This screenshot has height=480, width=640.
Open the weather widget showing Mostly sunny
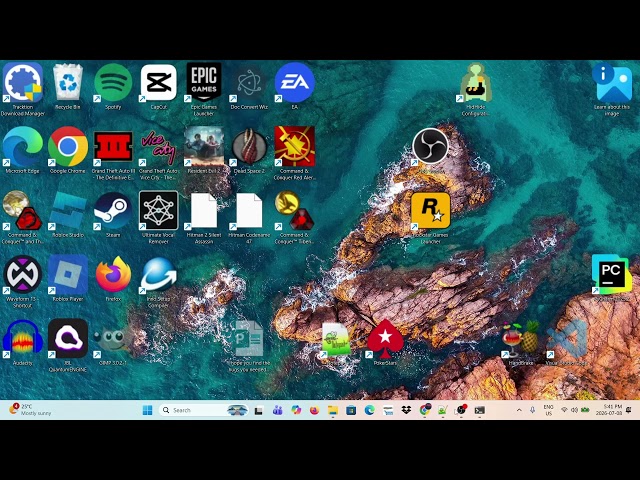31,409
